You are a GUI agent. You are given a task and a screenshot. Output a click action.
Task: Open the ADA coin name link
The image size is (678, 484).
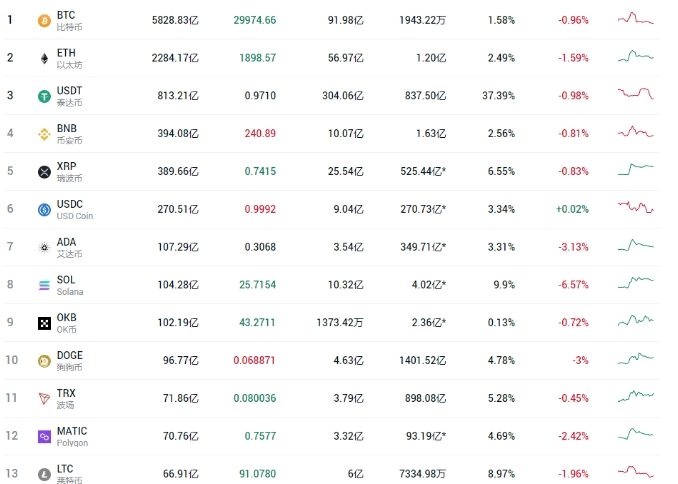66,242
